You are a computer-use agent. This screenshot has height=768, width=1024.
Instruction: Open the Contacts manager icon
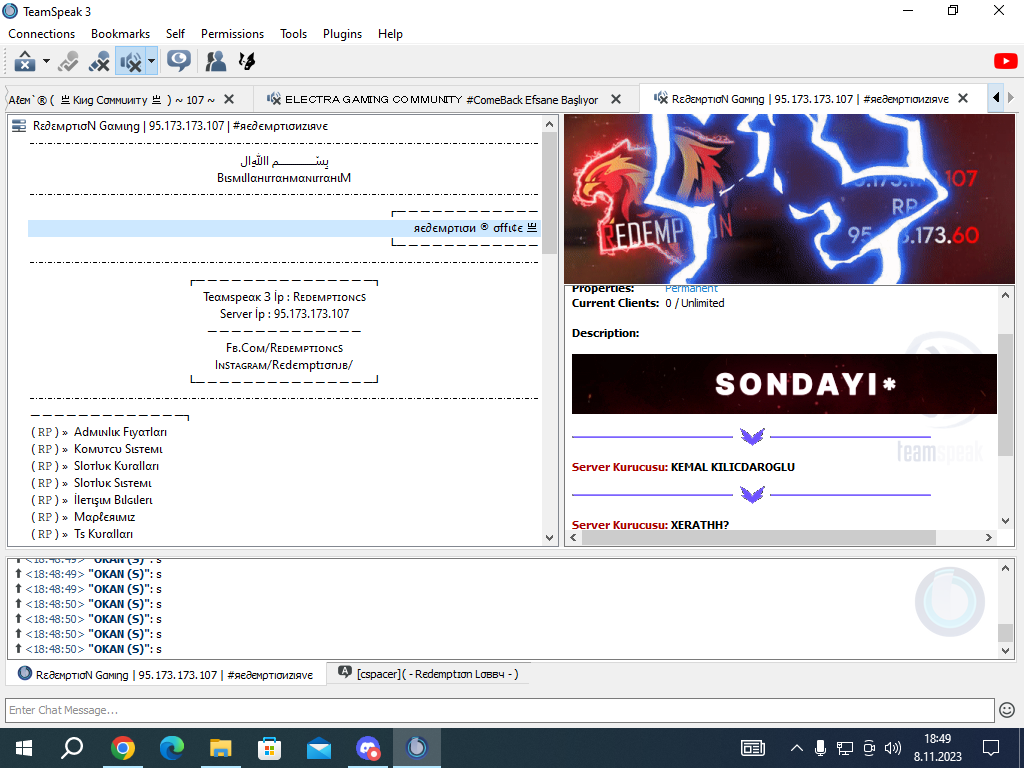(x=216, y=61)
